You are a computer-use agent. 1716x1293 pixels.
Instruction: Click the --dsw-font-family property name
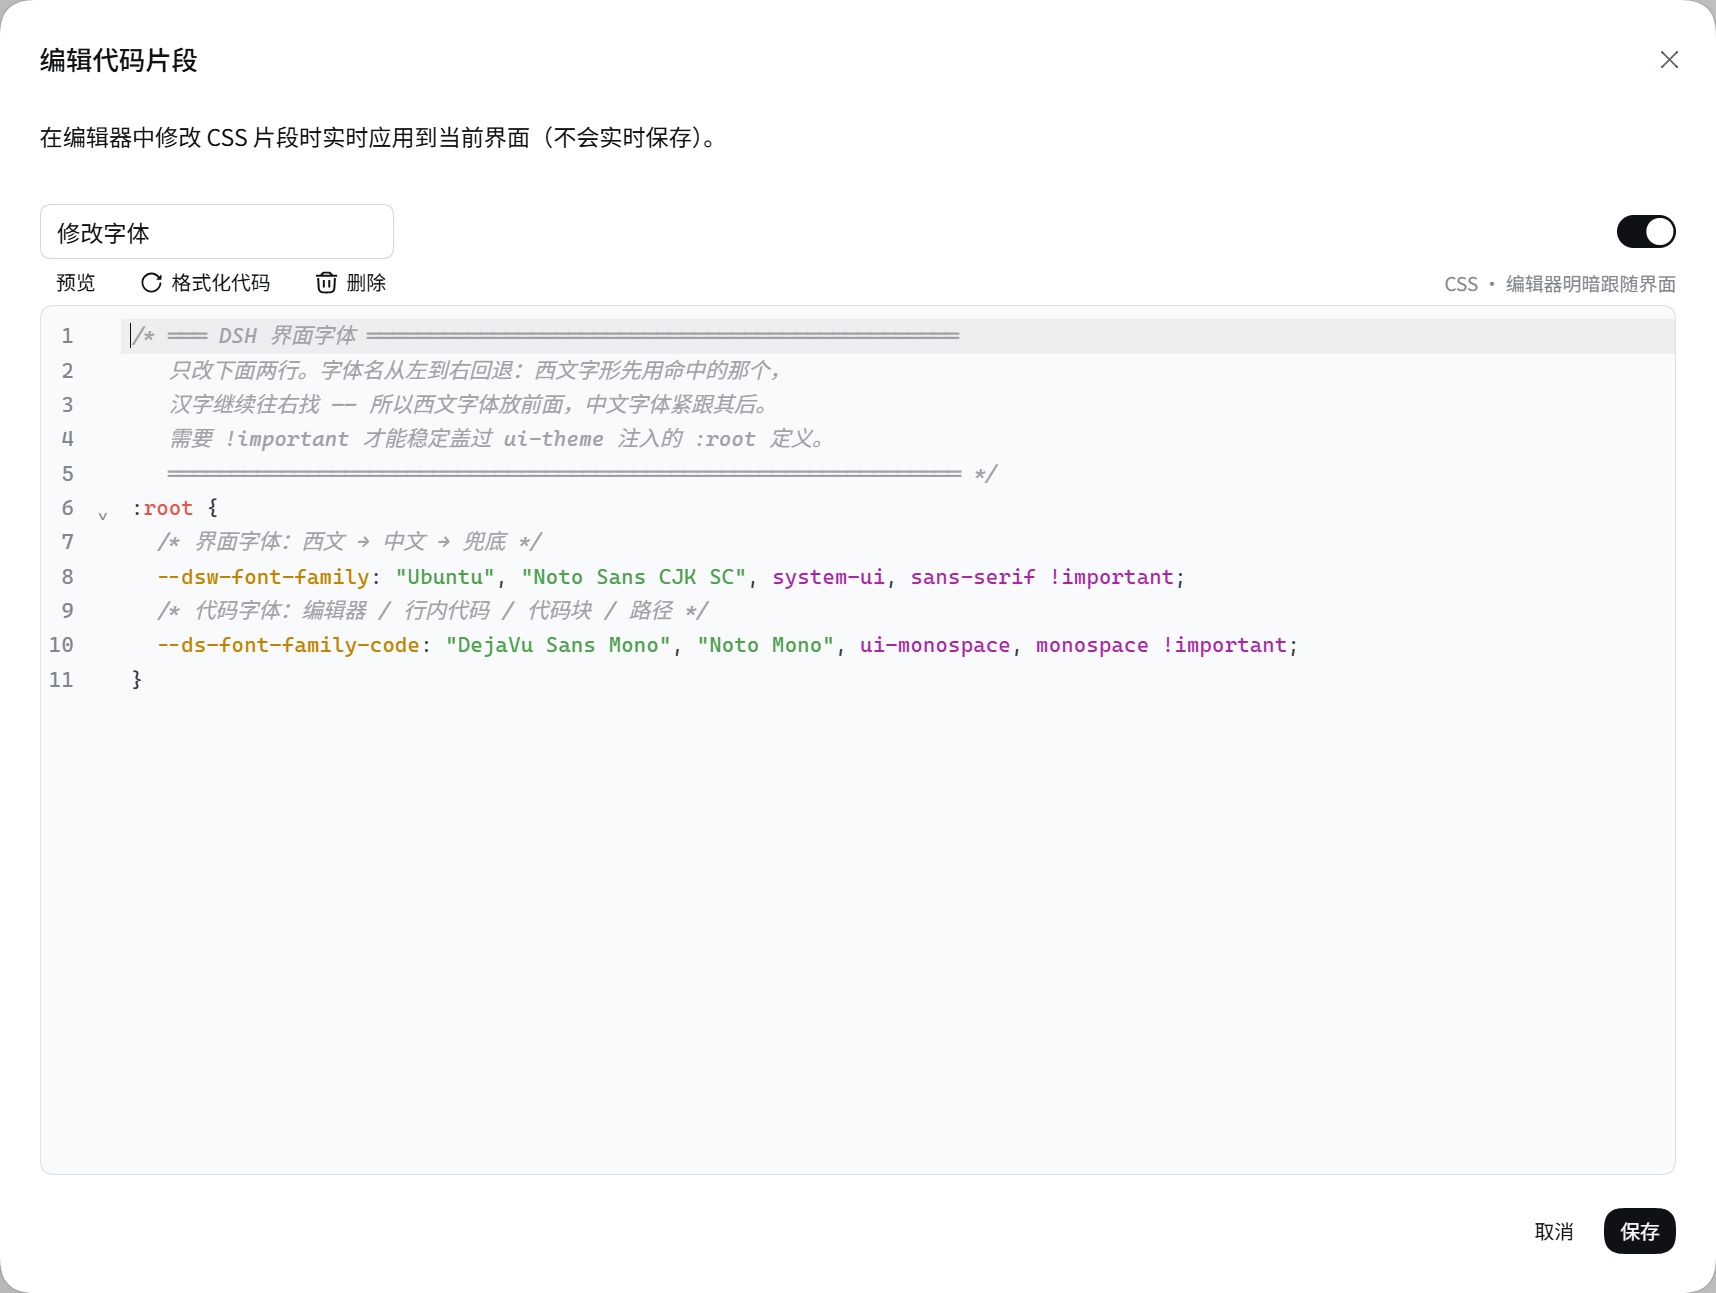[x=263, y=577]
